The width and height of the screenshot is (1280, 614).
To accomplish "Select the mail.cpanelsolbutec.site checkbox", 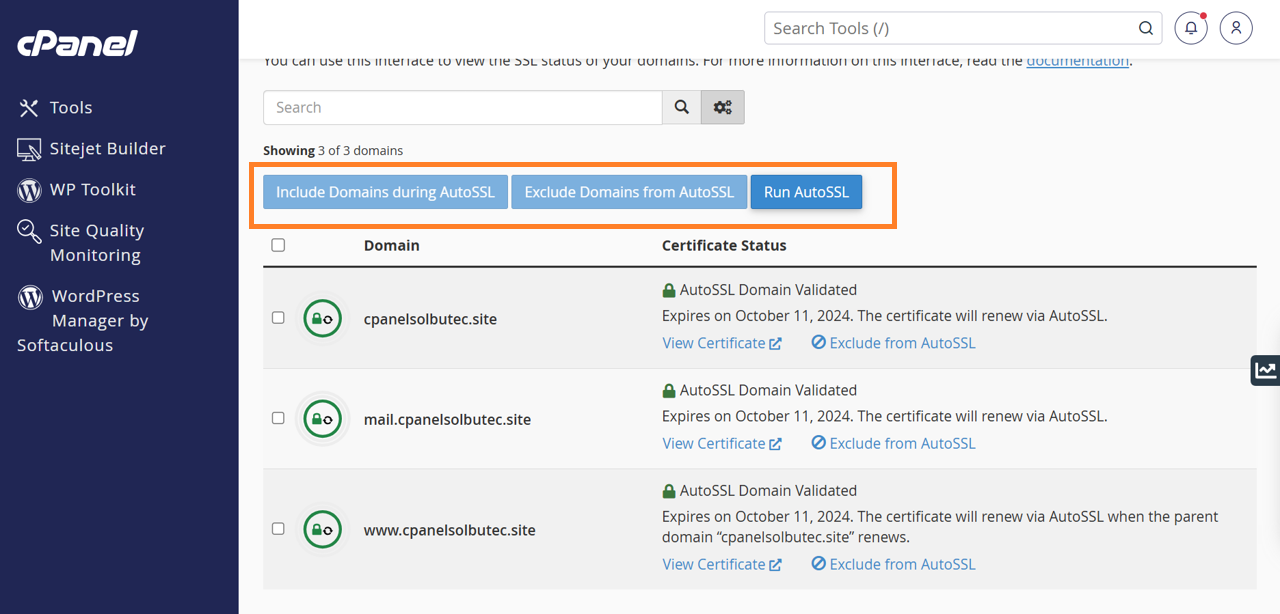I will click(x=278, y=418).
